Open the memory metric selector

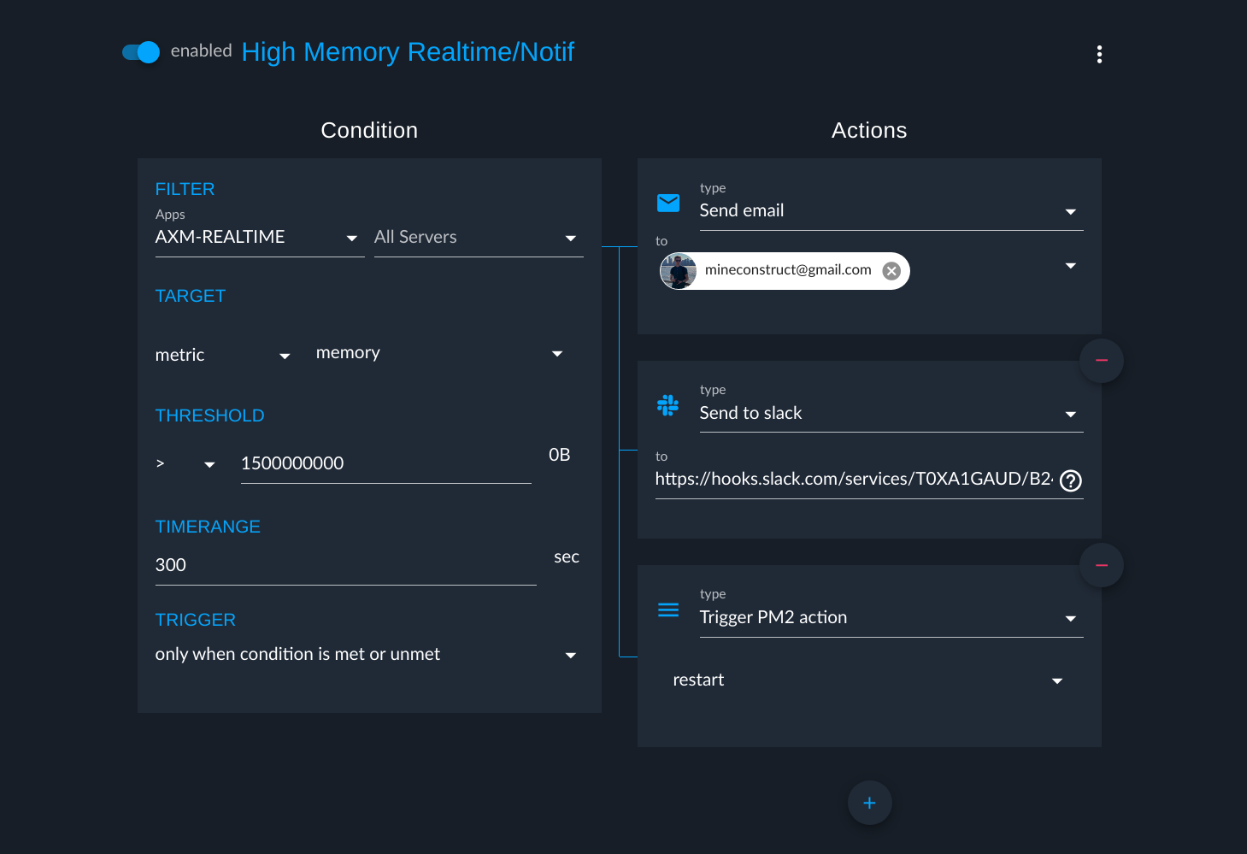pos(440,353)
